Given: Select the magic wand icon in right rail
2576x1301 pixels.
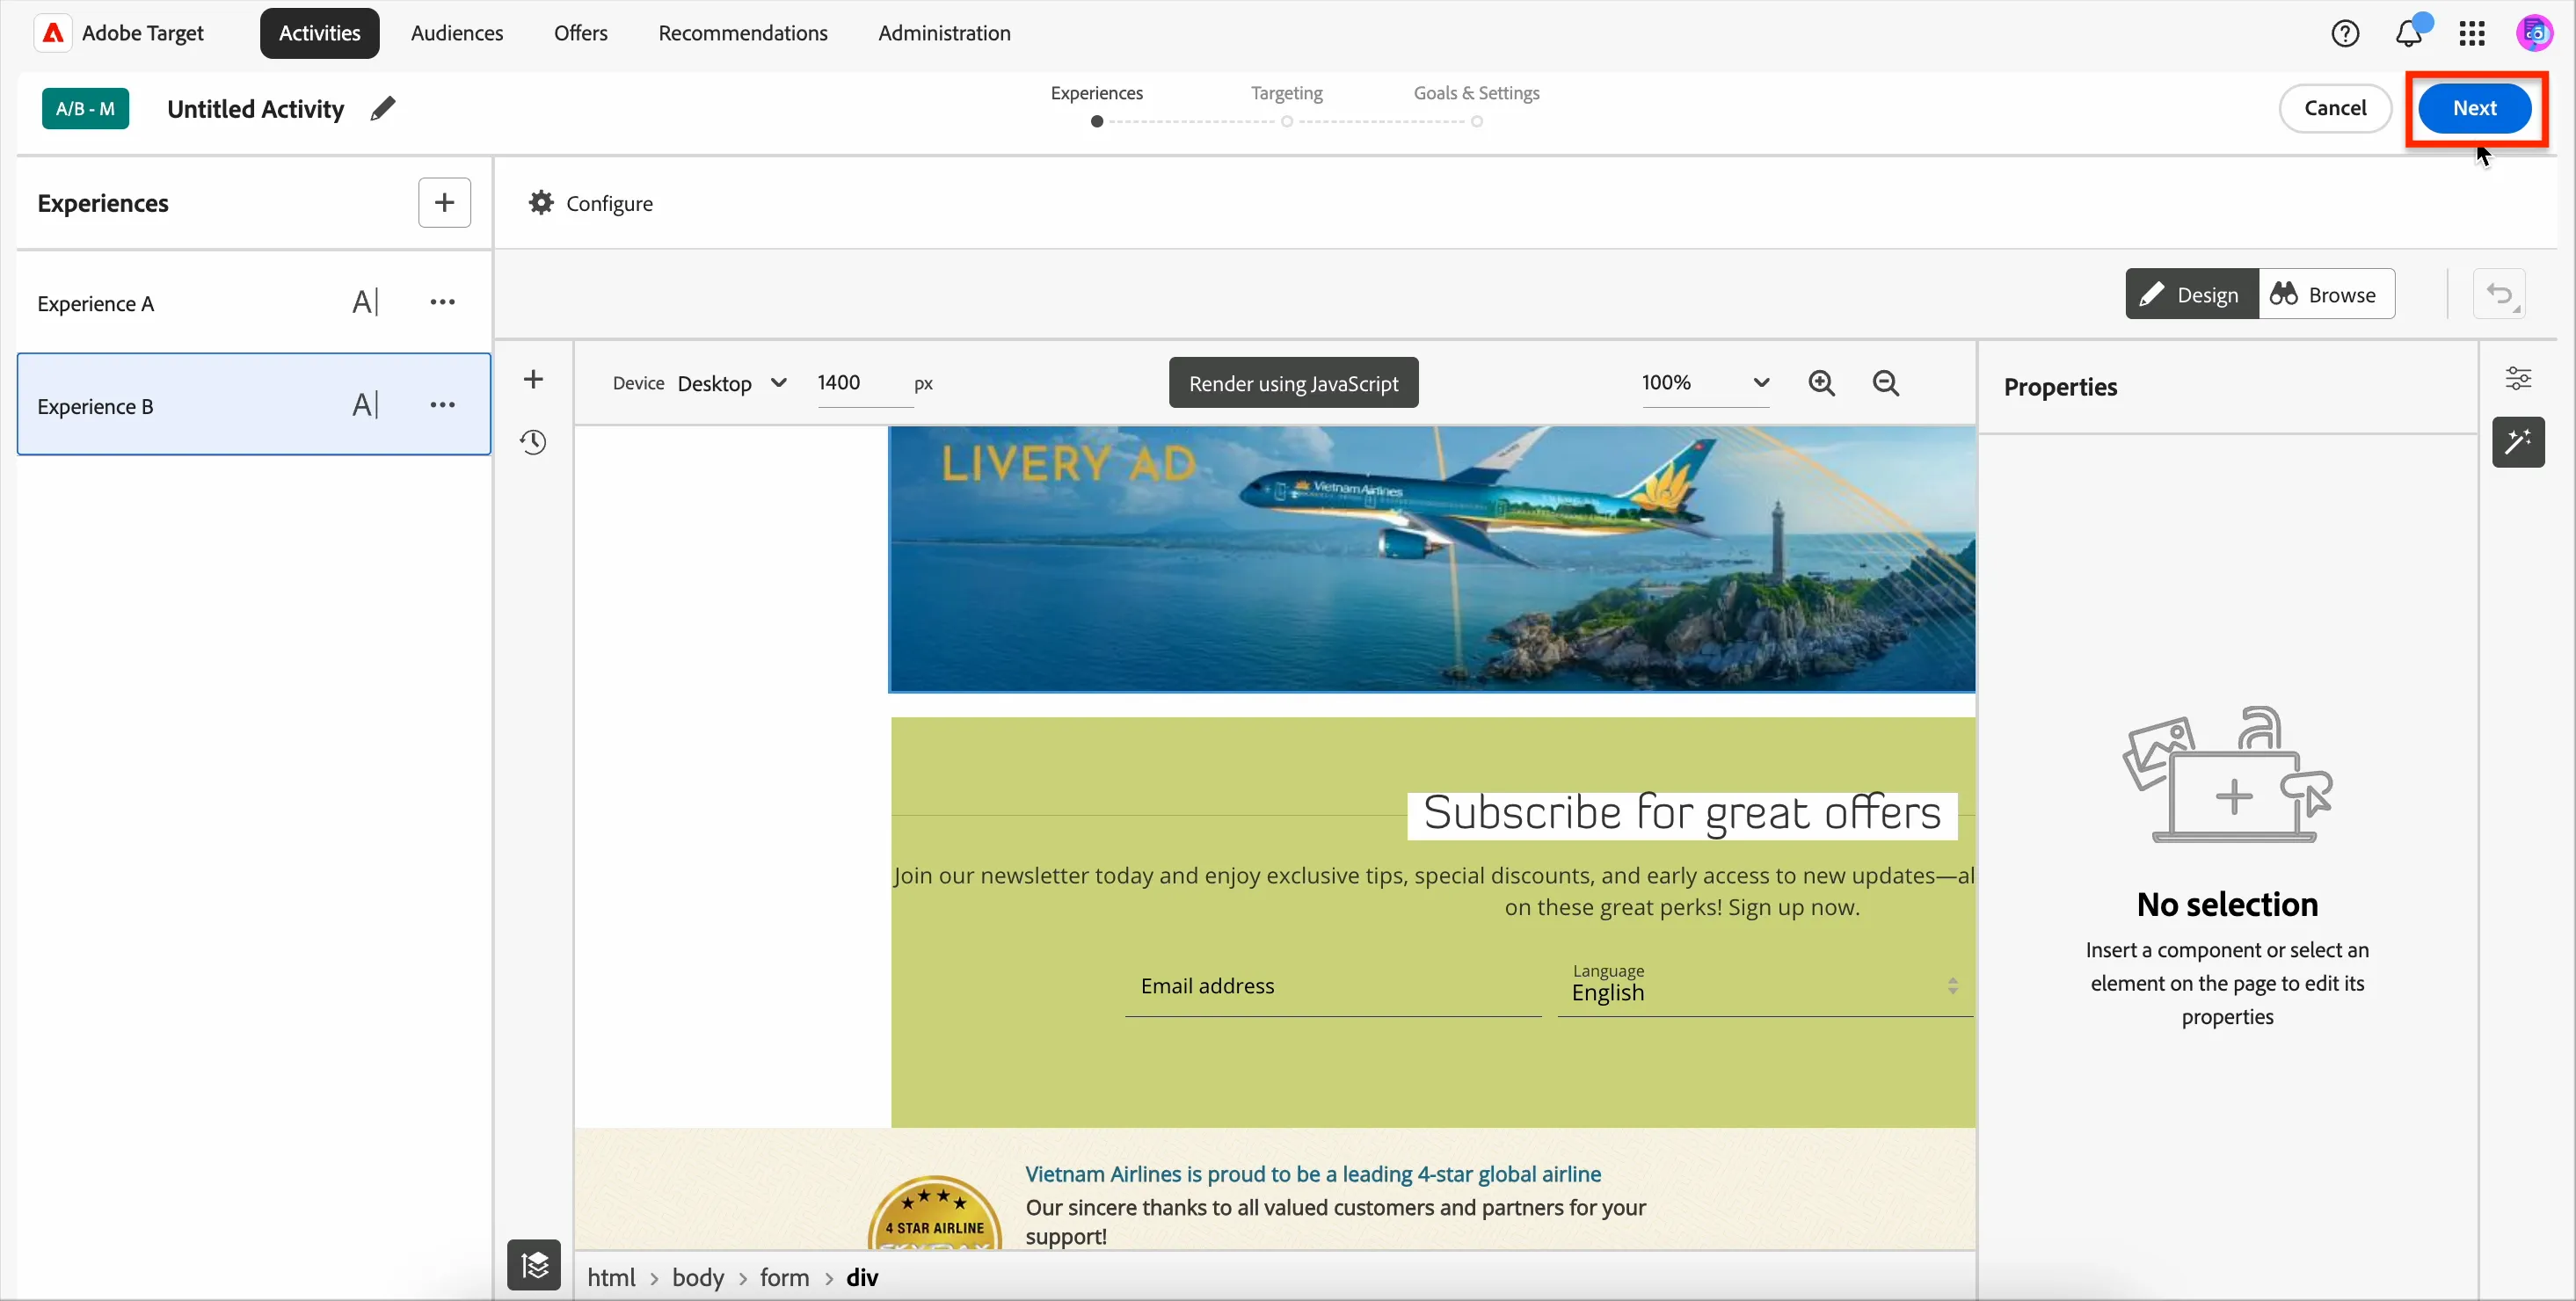Looking at the screenshot, I should 2518,442.
